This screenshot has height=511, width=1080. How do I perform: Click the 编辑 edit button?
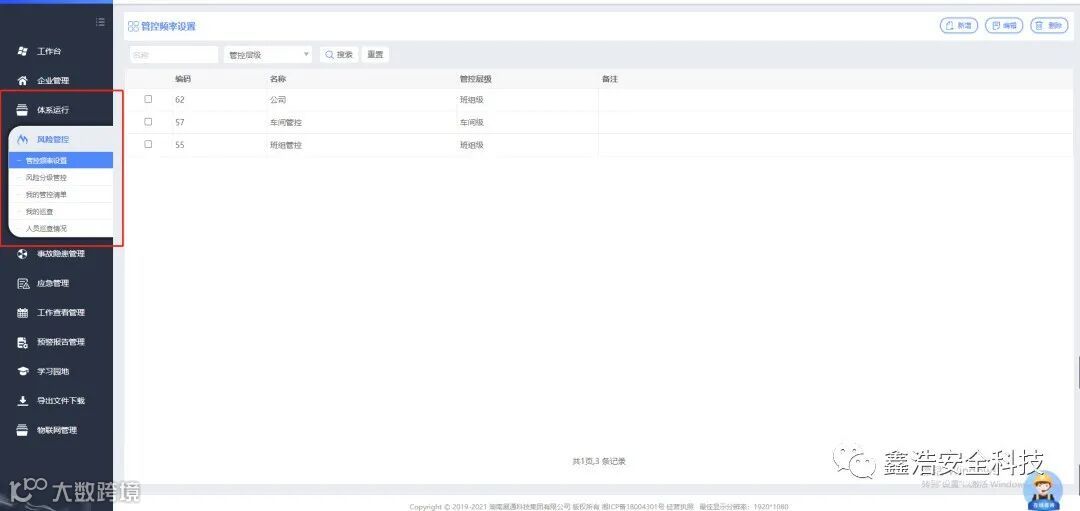click(x=1004, y=25)
